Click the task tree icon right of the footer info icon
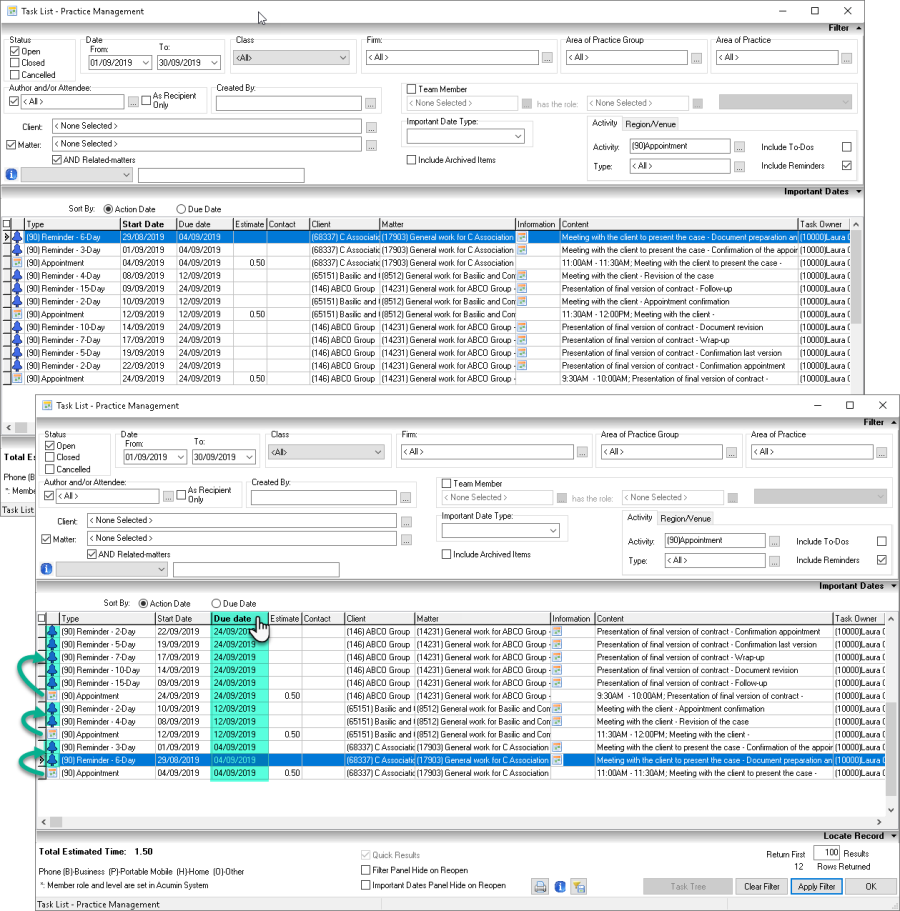The height and width of the screenshot is (911, 900). coord(579,887)
